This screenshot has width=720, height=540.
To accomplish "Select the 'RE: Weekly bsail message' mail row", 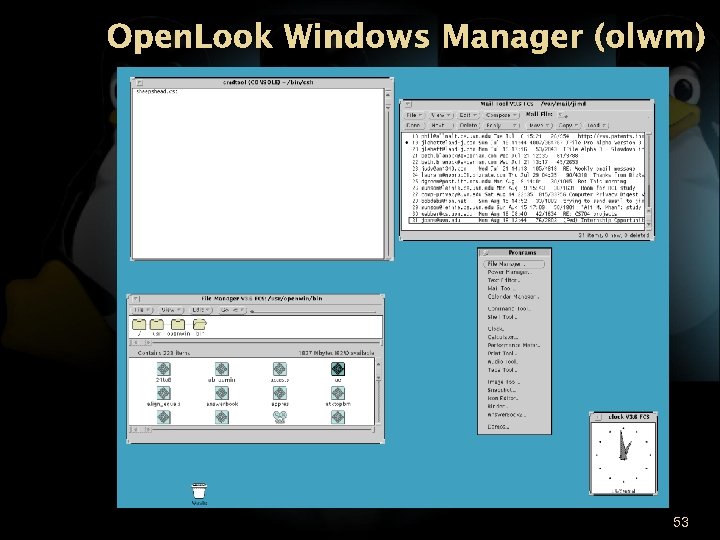I will pos(523,169).
